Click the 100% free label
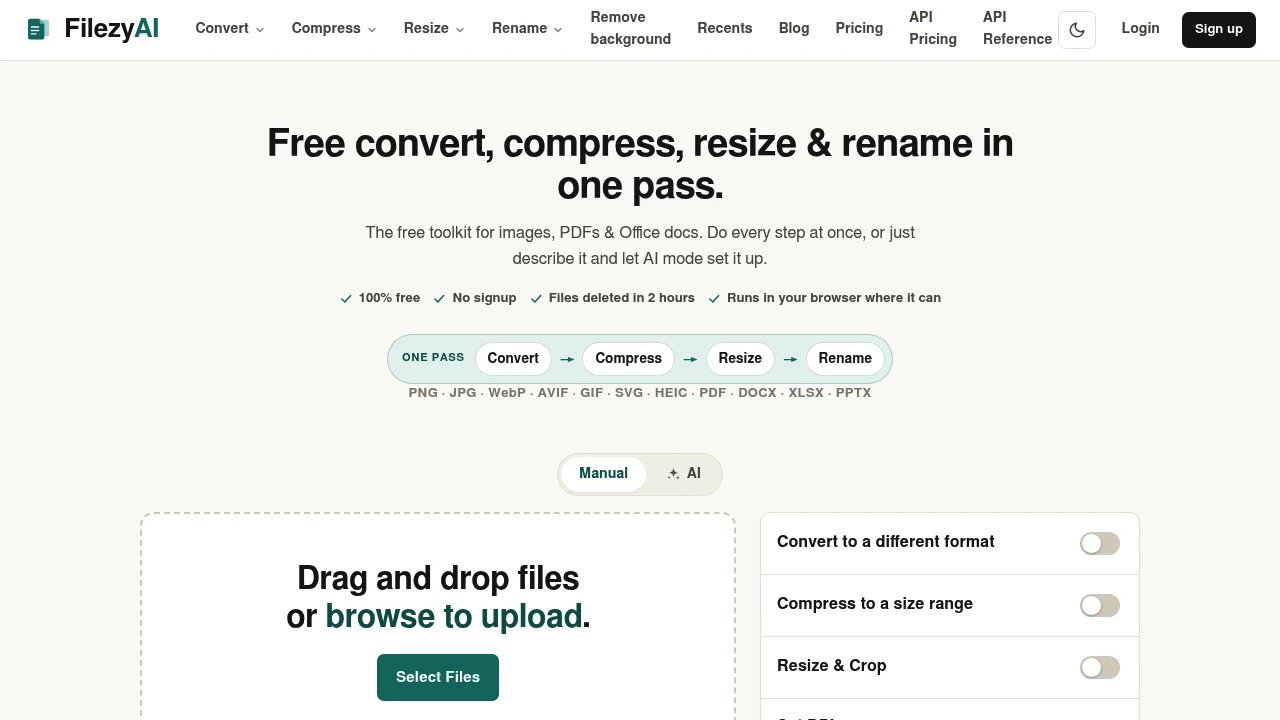1280x720 pixels. 389,298
